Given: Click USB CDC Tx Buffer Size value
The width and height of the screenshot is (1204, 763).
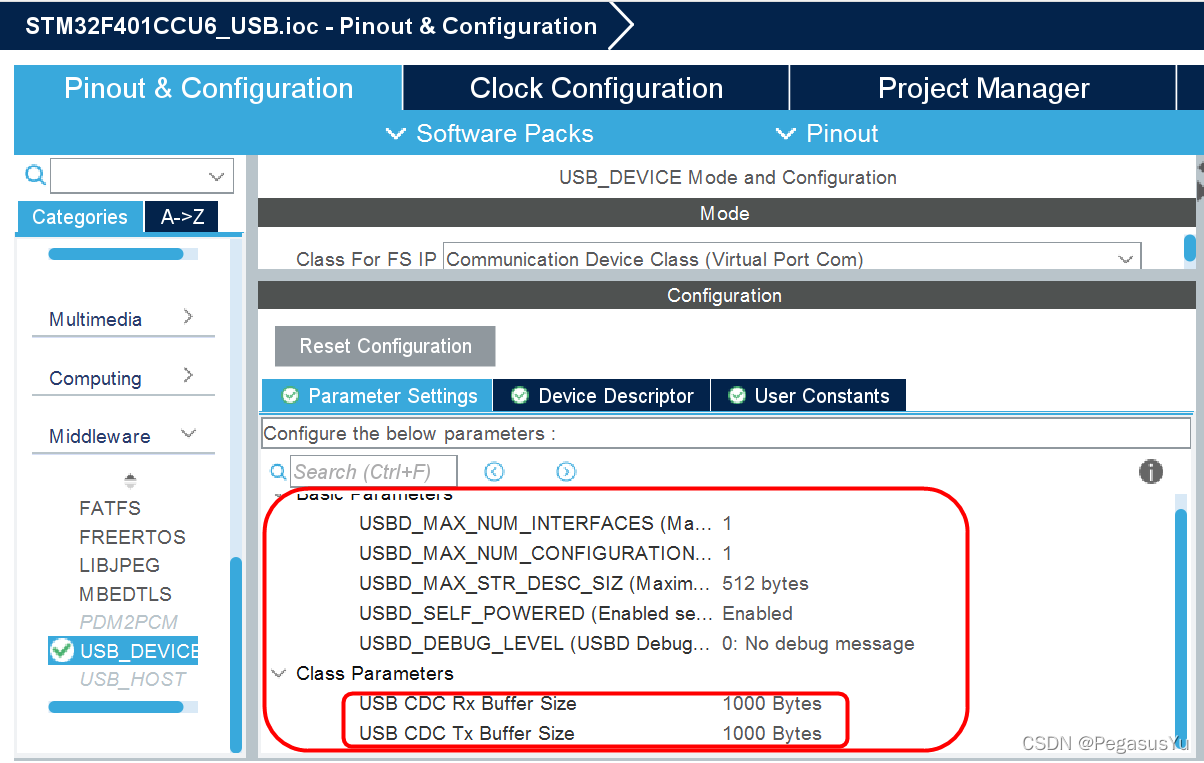Looking at the screenshot, I should click(x=772, y=733).
